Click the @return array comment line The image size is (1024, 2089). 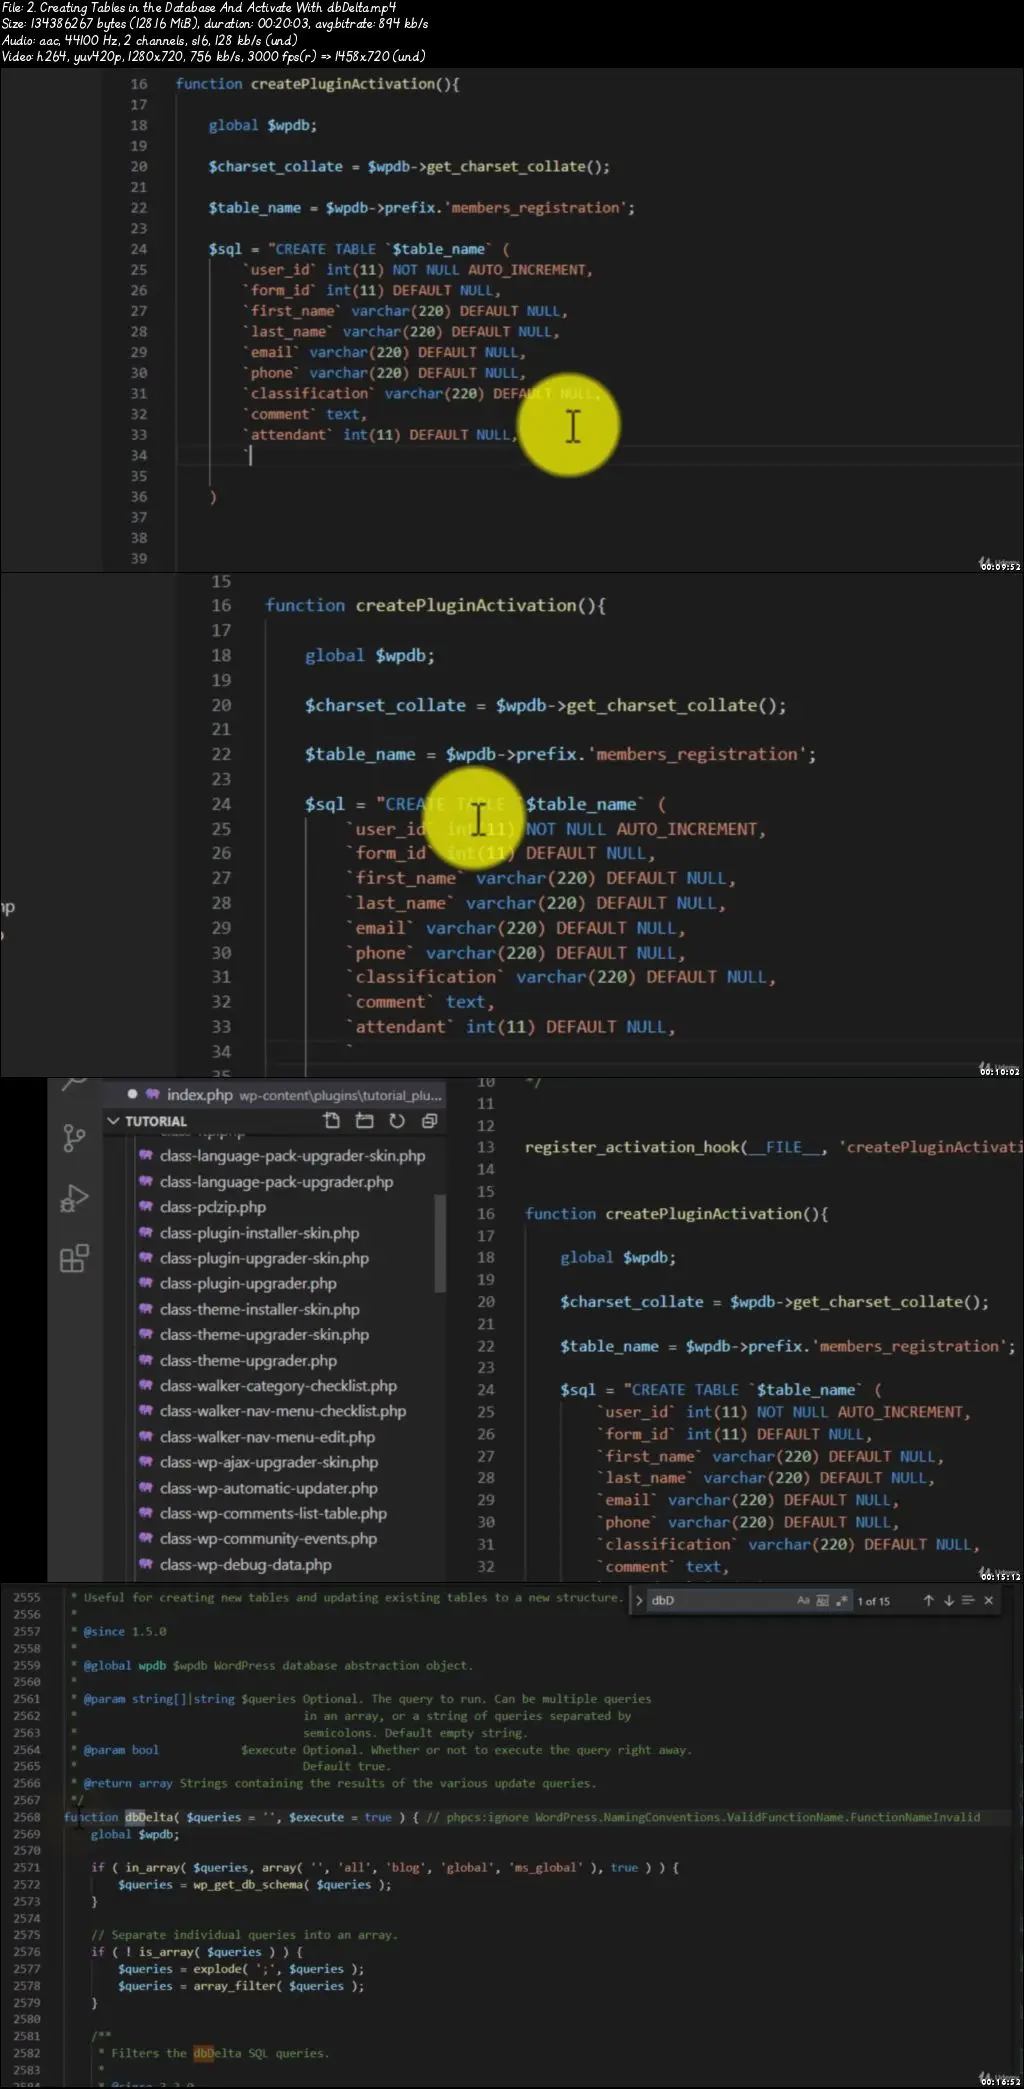point(339,1784)
